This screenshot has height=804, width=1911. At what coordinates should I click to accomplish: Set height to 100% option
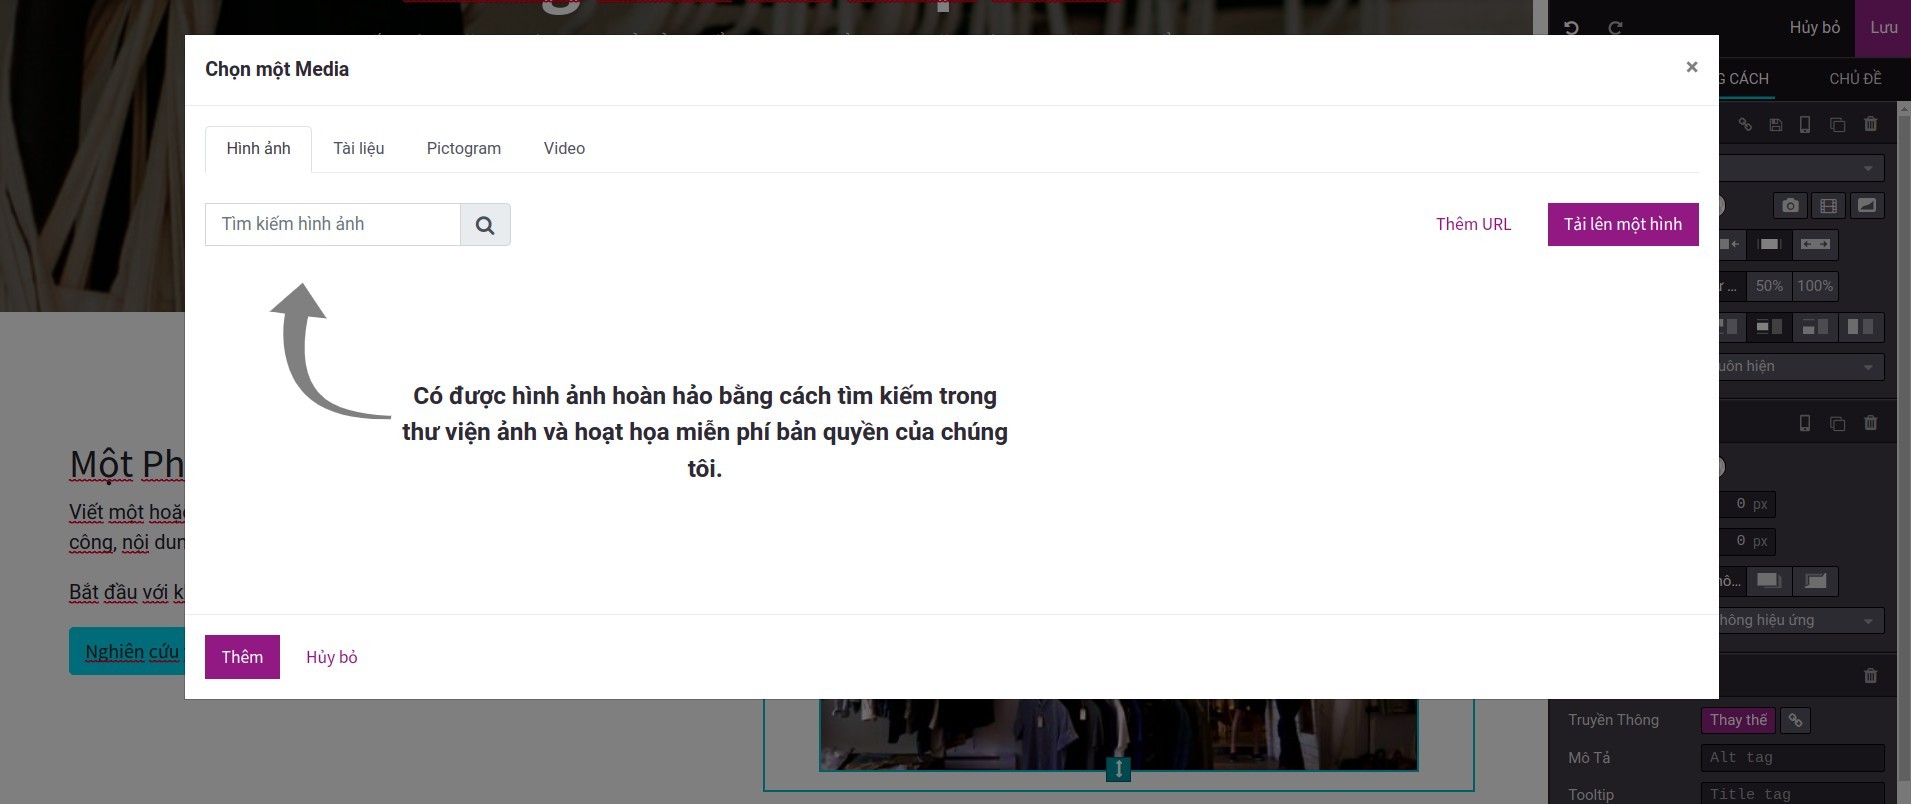tap(1814, 286)
